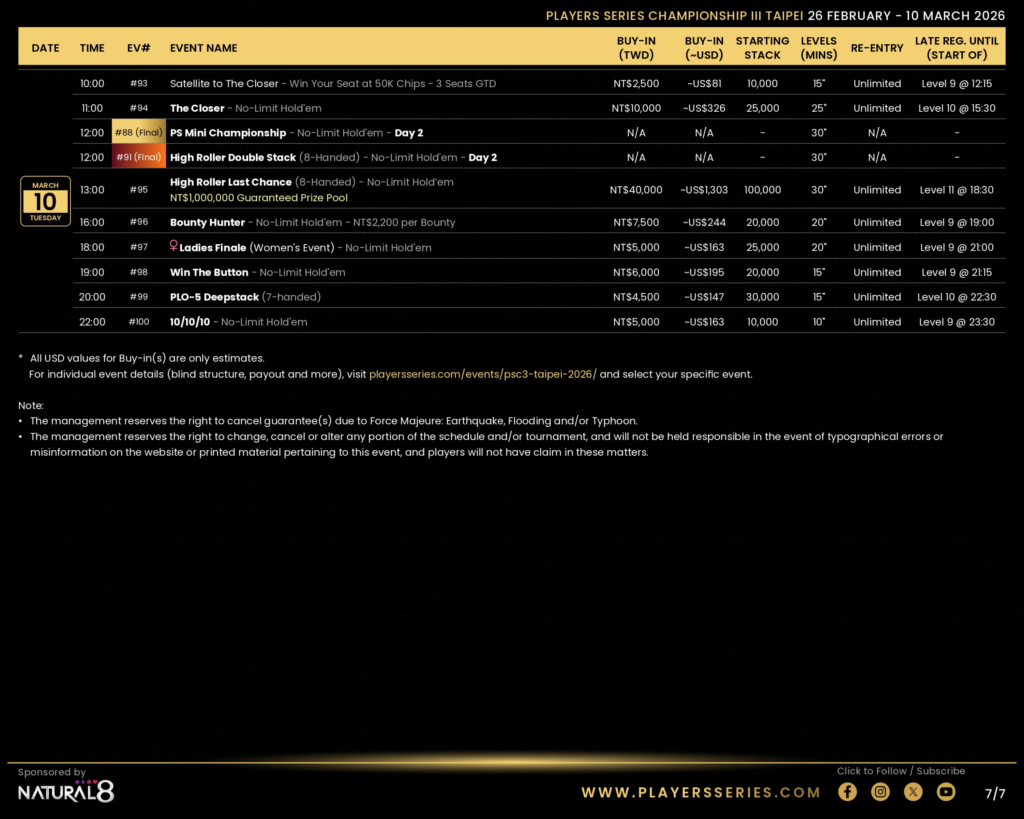Click the #88 (Final) event badge
This screenshot has height=819, width=1024.
(138, 133)
